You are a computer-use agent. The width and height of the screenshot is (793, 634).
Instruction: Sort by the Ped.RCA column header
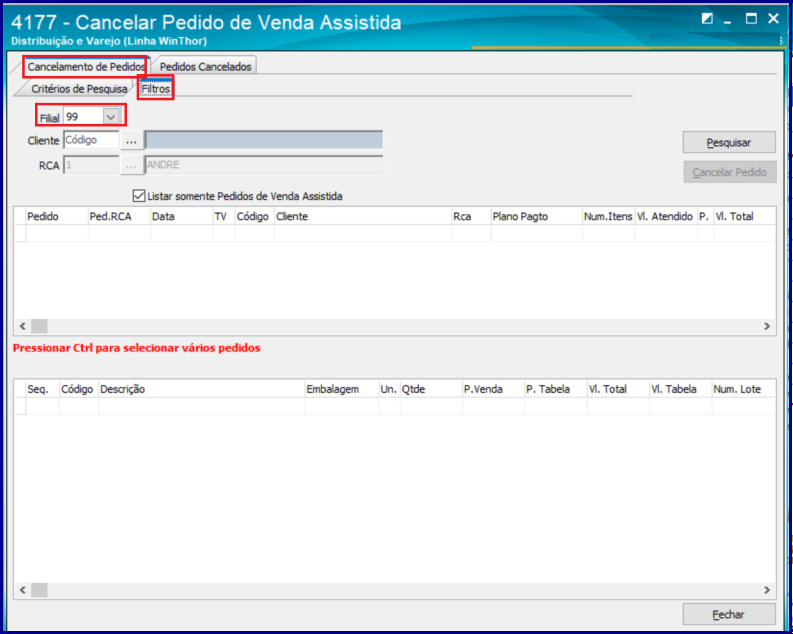tap(119, 216)
